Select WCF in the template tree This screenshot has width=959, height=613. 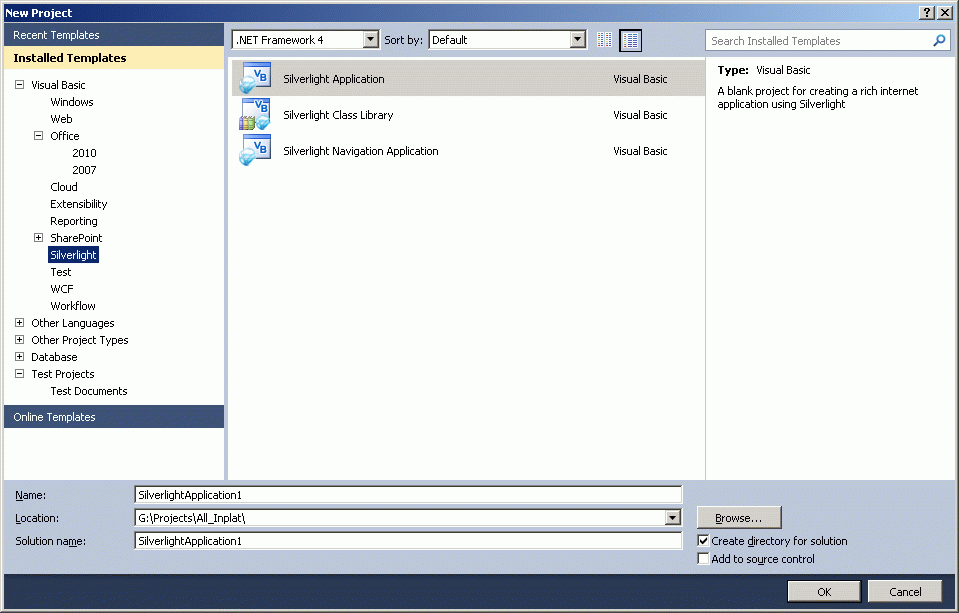click(x=62, y=289)
